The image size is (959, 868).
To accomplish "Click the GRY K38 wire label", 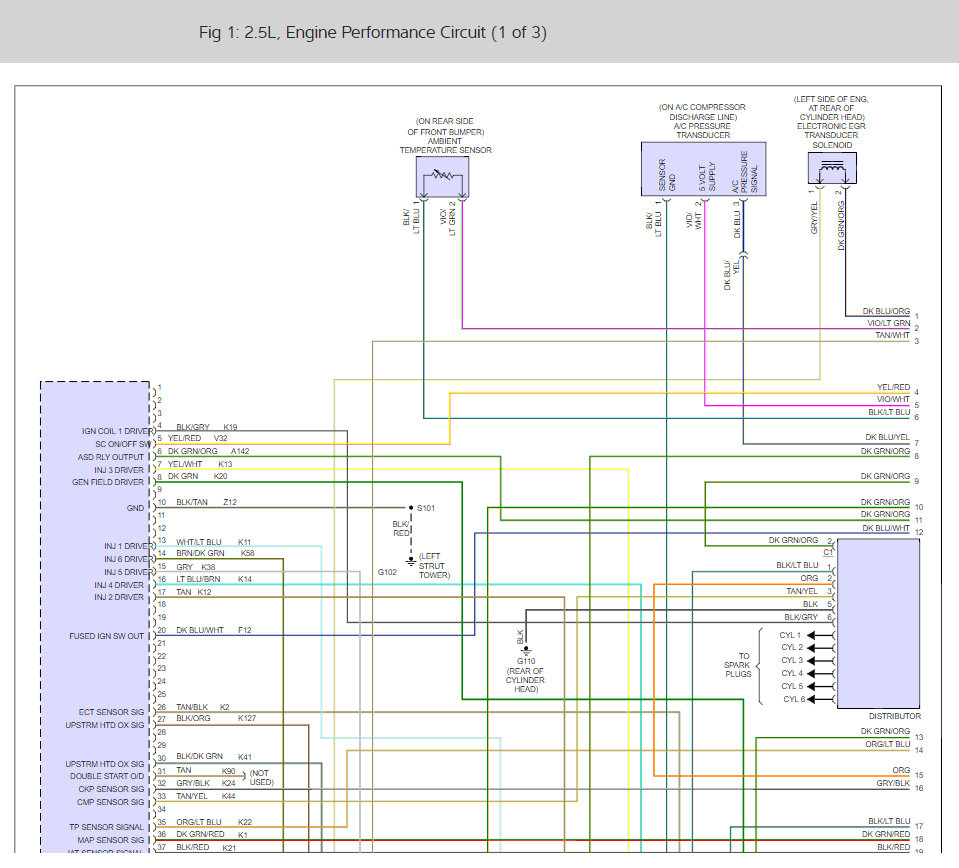I will [x=196, y=567].
